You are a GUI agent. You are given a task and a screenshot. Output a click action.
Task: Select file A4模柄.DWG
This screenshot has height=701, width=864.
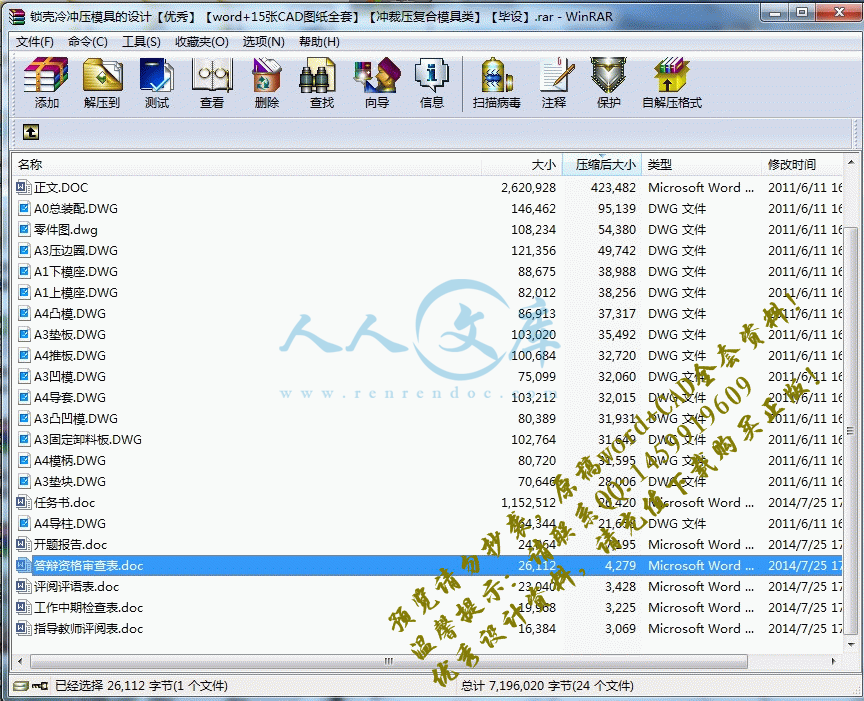point(70,460)
